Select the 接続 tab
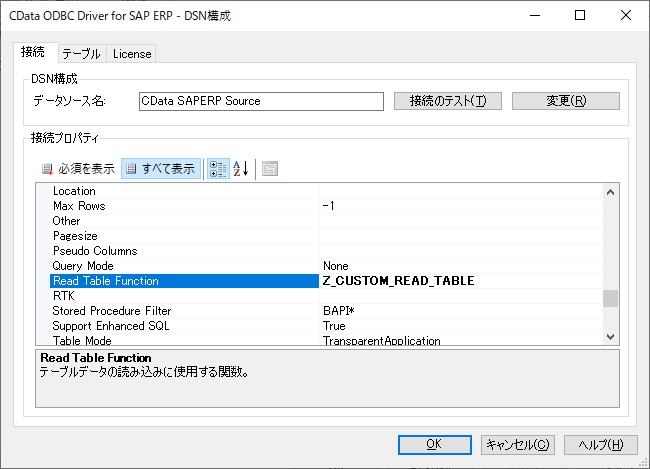Image resolution: width=650 pixels, height=469 pixels. 33,53
